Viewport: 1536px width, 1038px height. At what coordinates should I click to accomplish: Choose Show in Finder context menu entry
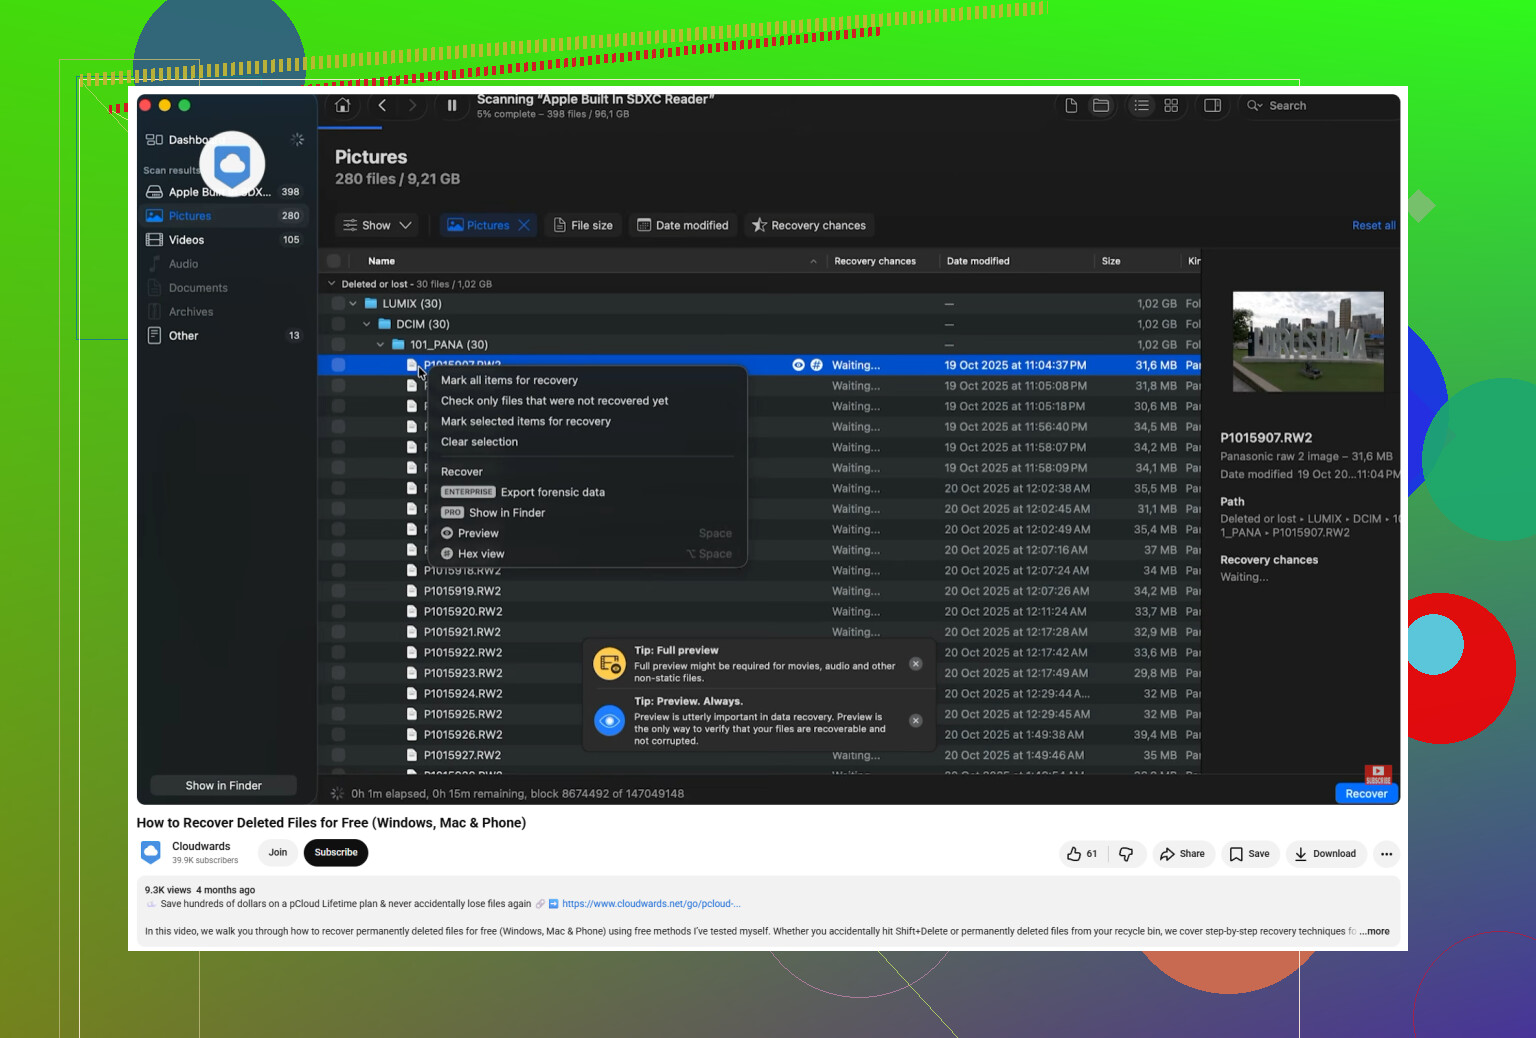coord(588,512)
